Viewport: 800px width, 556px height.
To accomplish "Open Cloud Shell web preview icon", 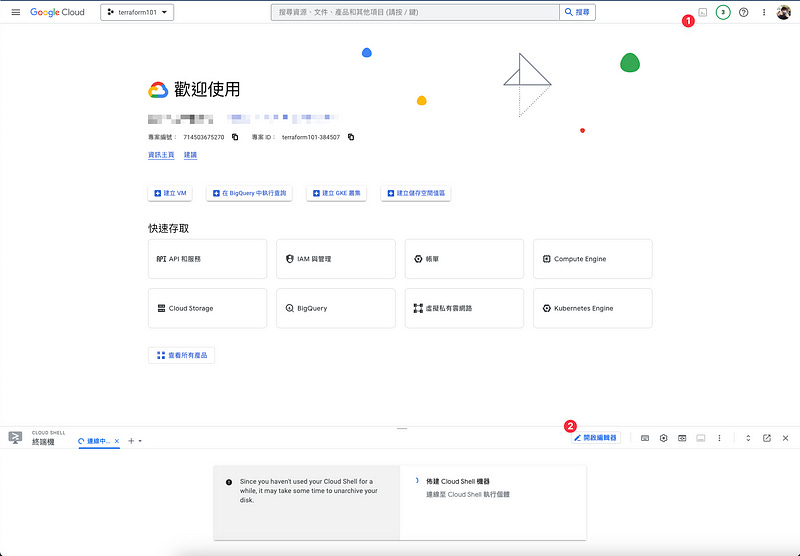I will pos(682,438).
